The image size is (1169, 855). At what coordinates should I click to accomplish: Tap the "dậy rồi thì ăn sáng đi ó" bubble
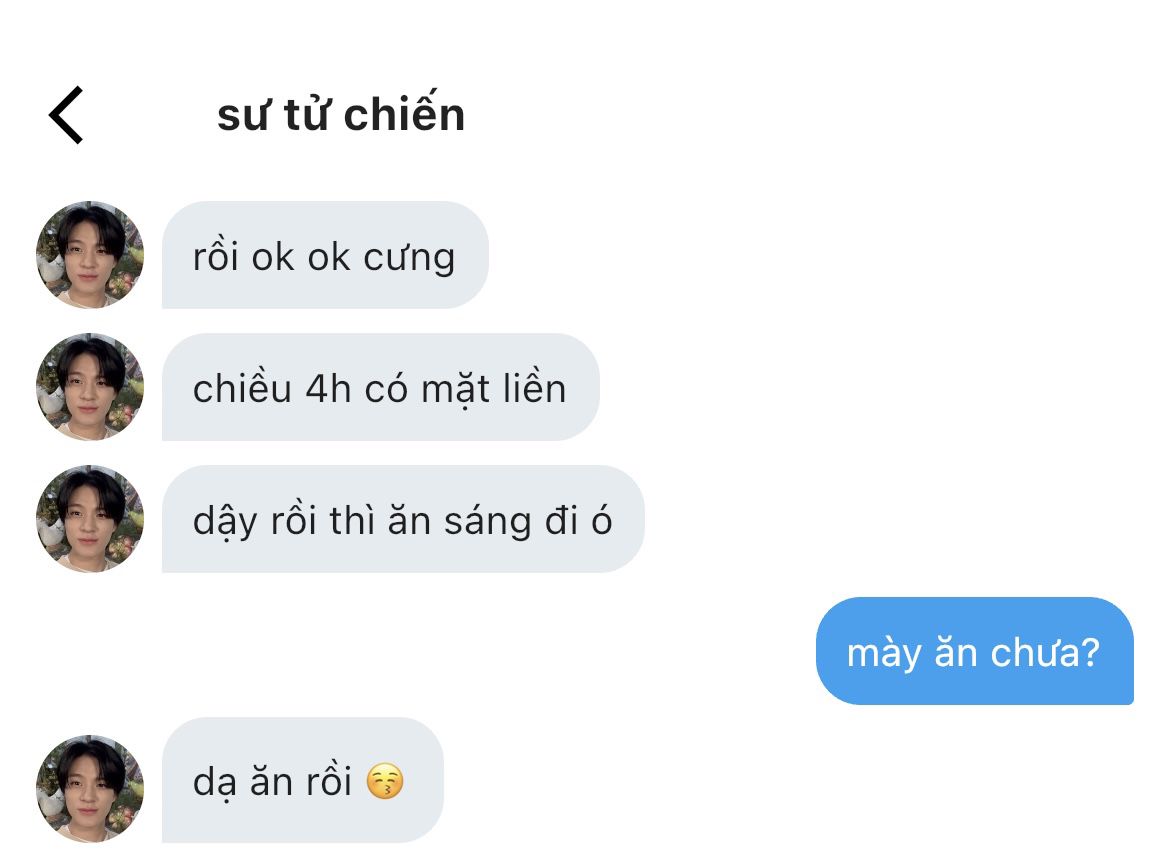click(x=403, y=518)
